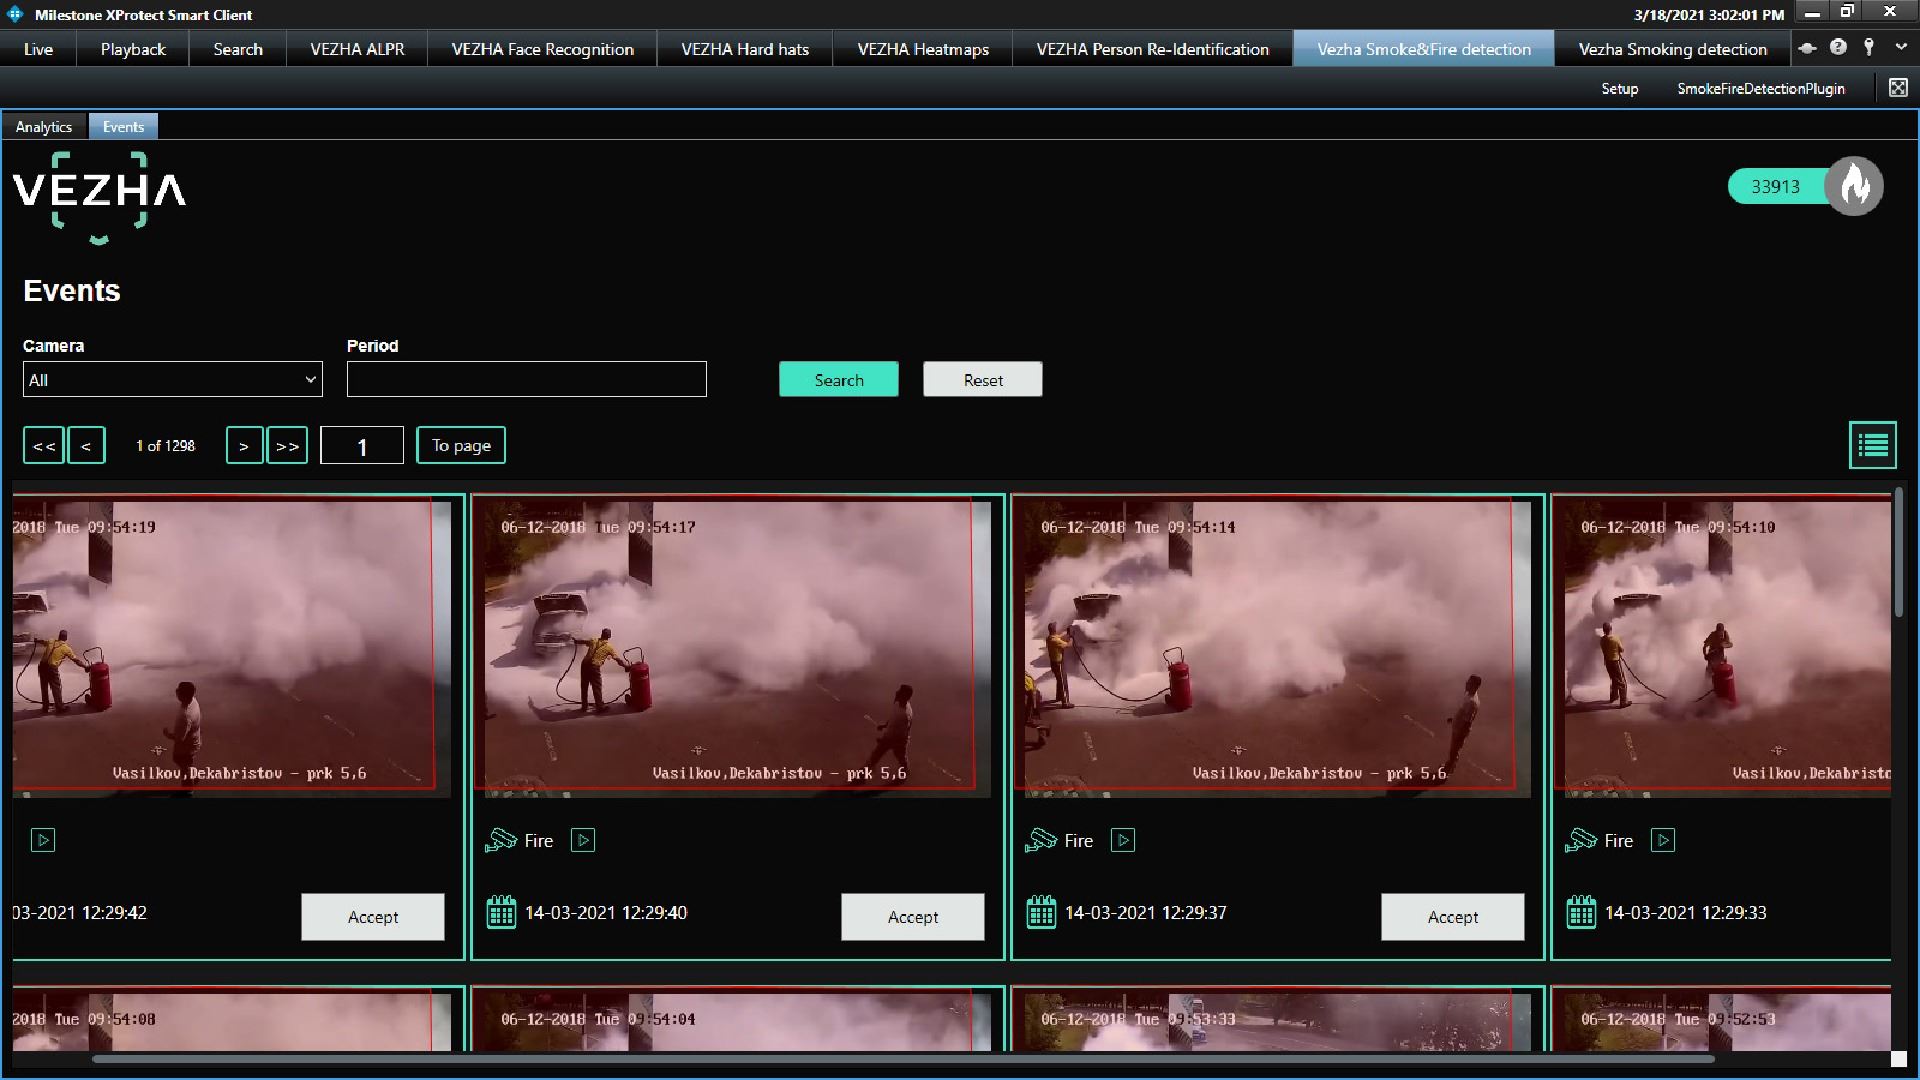Click the Period input field
1920x1080 pixels.
(527, 379)
